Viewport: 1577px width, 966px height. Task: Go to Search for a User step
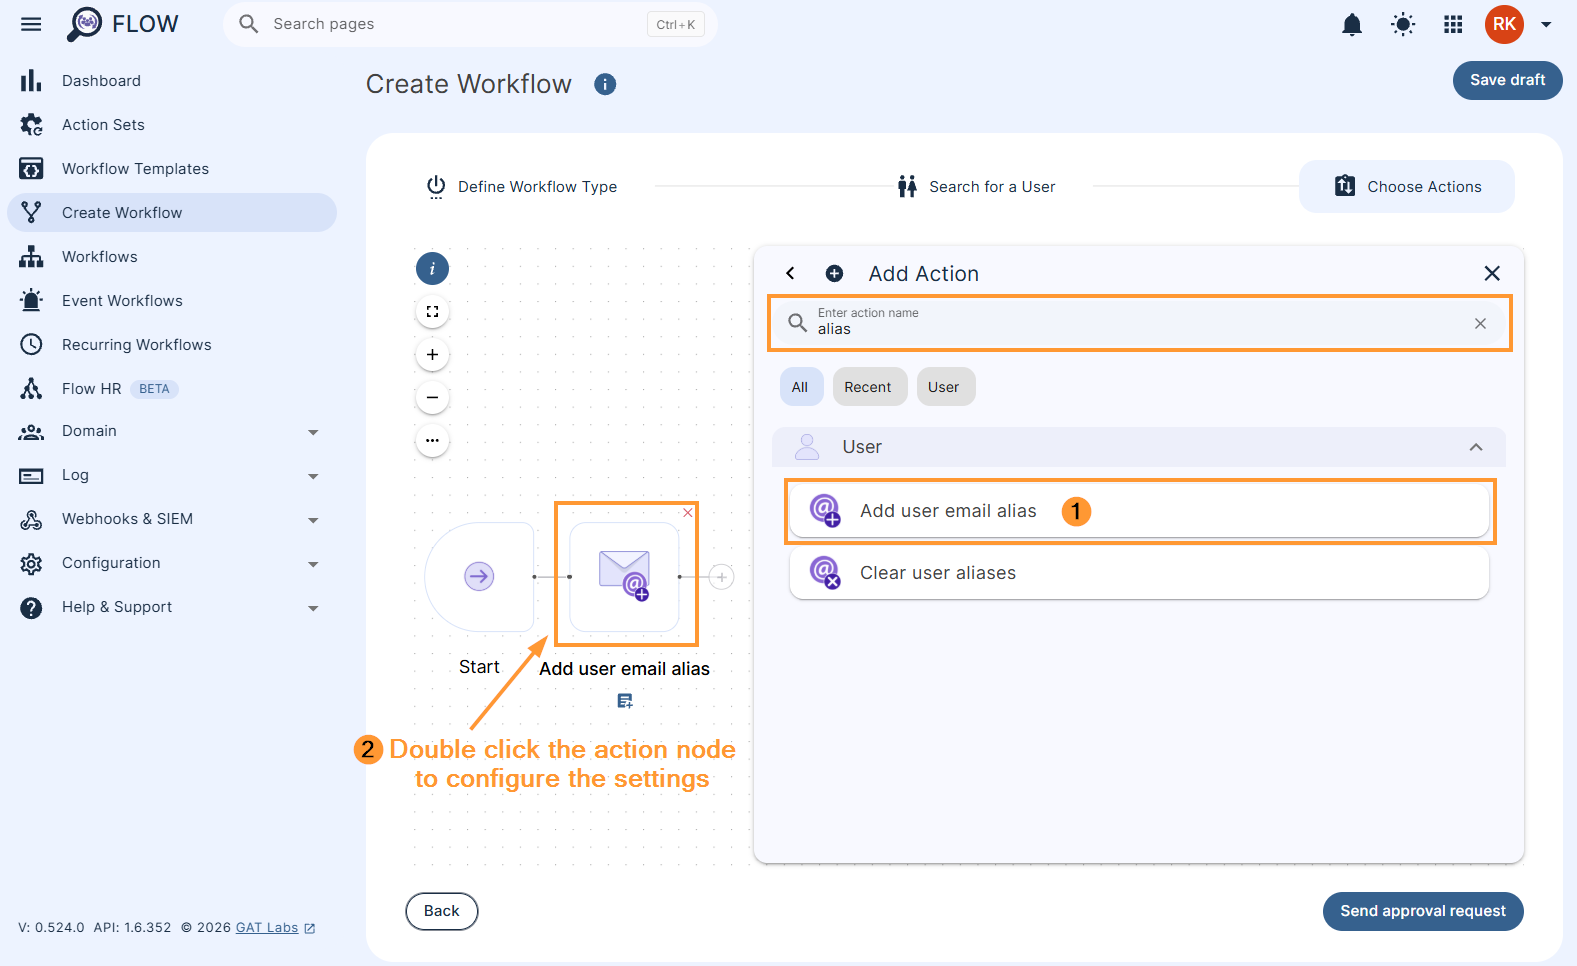pyautogui.click(x=976, y=187)
